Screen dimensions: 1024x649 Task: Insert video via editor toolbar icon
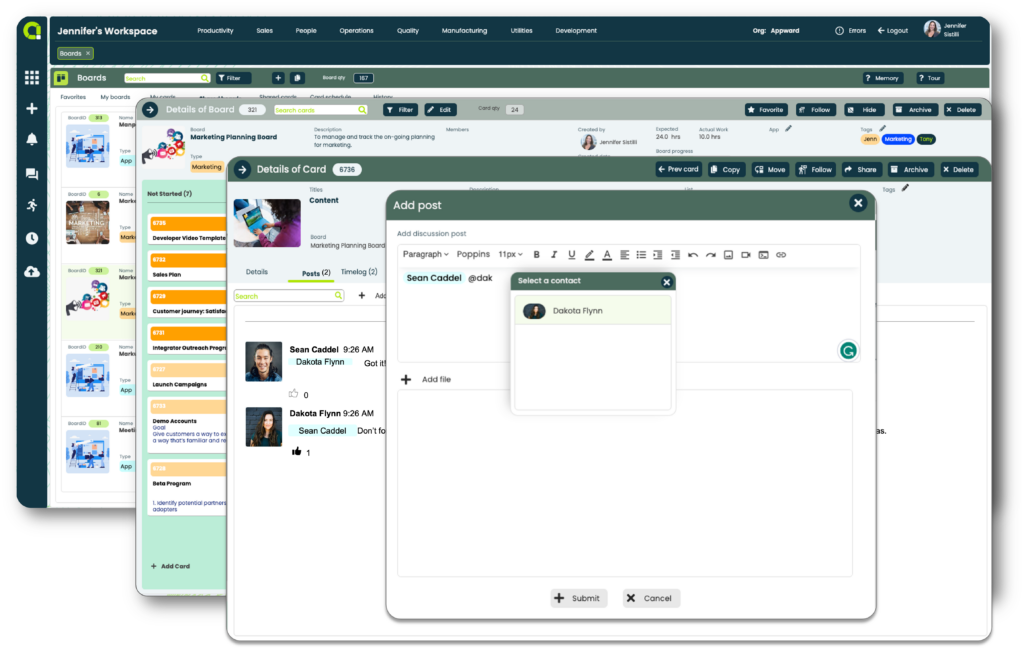(746, 255)
